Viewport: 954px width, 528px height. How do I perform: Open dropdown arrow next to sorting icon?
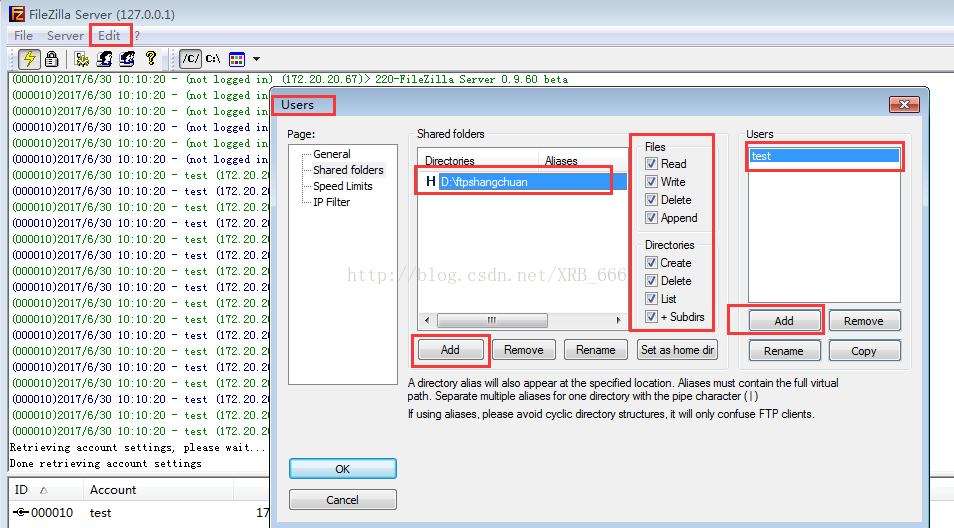256,59
